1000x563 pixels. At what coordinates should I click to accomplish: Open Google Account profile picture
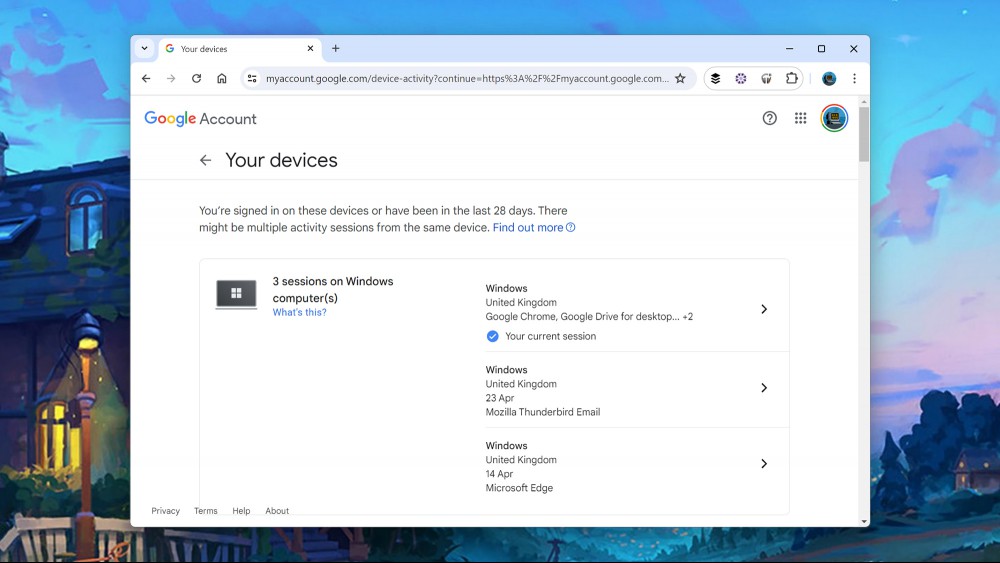(834, 118)
